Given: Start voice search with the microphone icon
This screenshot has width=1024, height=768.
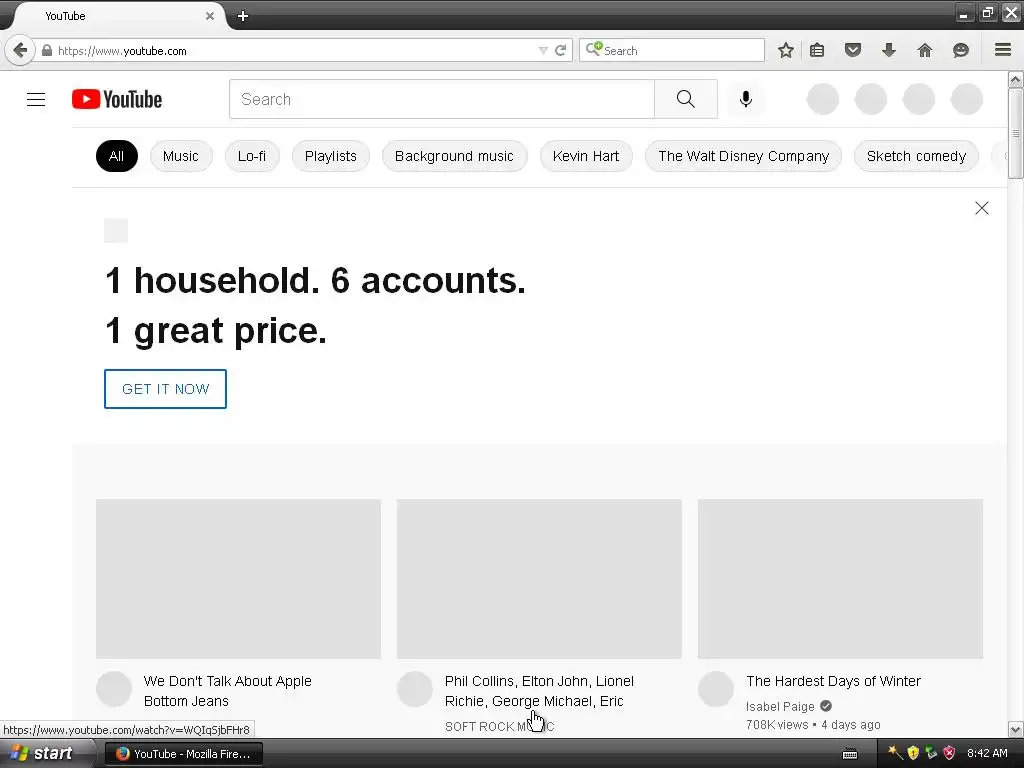Looking at the screenshot, I should coord(746,99).
